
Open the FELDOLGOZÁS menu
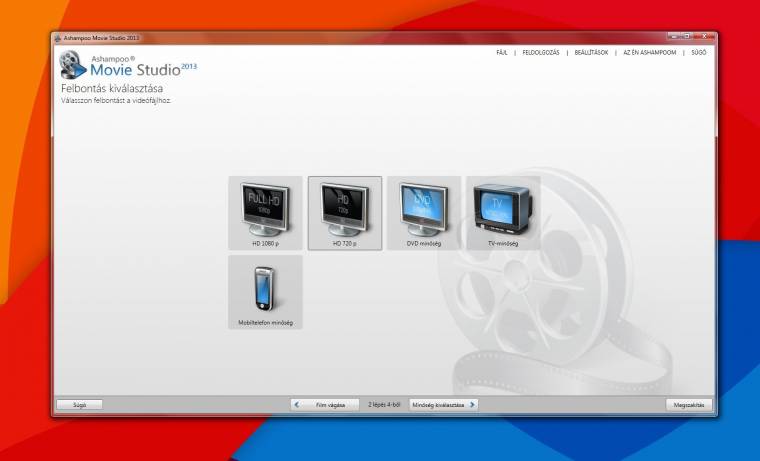(x=540, y=52)
